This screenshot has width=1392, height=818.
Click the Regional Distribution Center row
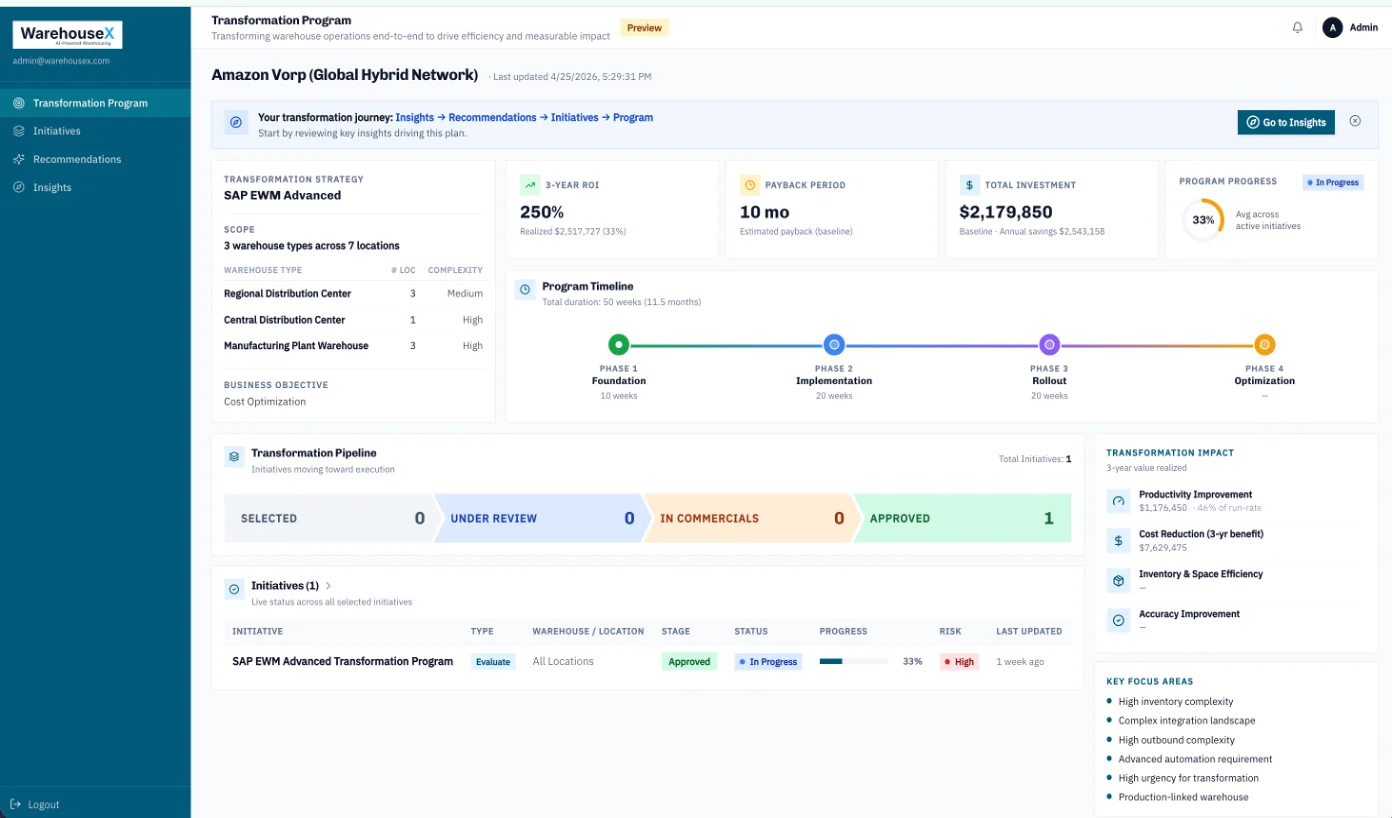pyautogui.click(x=353, y=294)
